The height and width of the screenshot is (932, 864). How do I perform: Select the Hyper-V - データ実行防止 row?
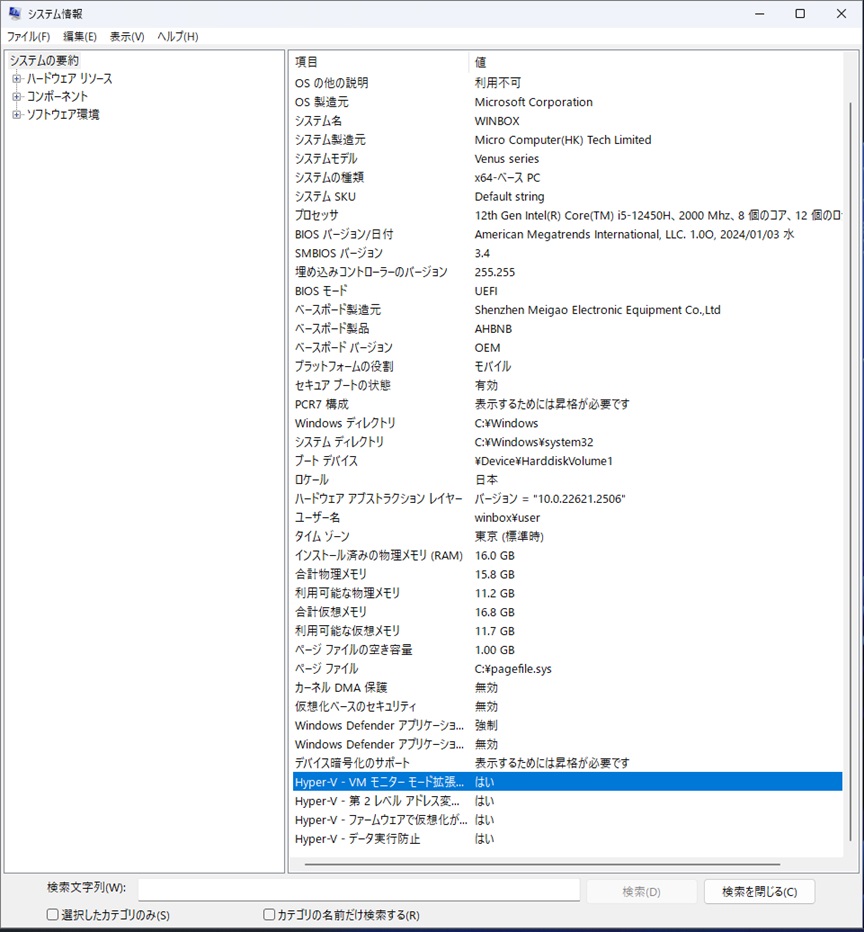pyautogui.click(x=567, y=839)
